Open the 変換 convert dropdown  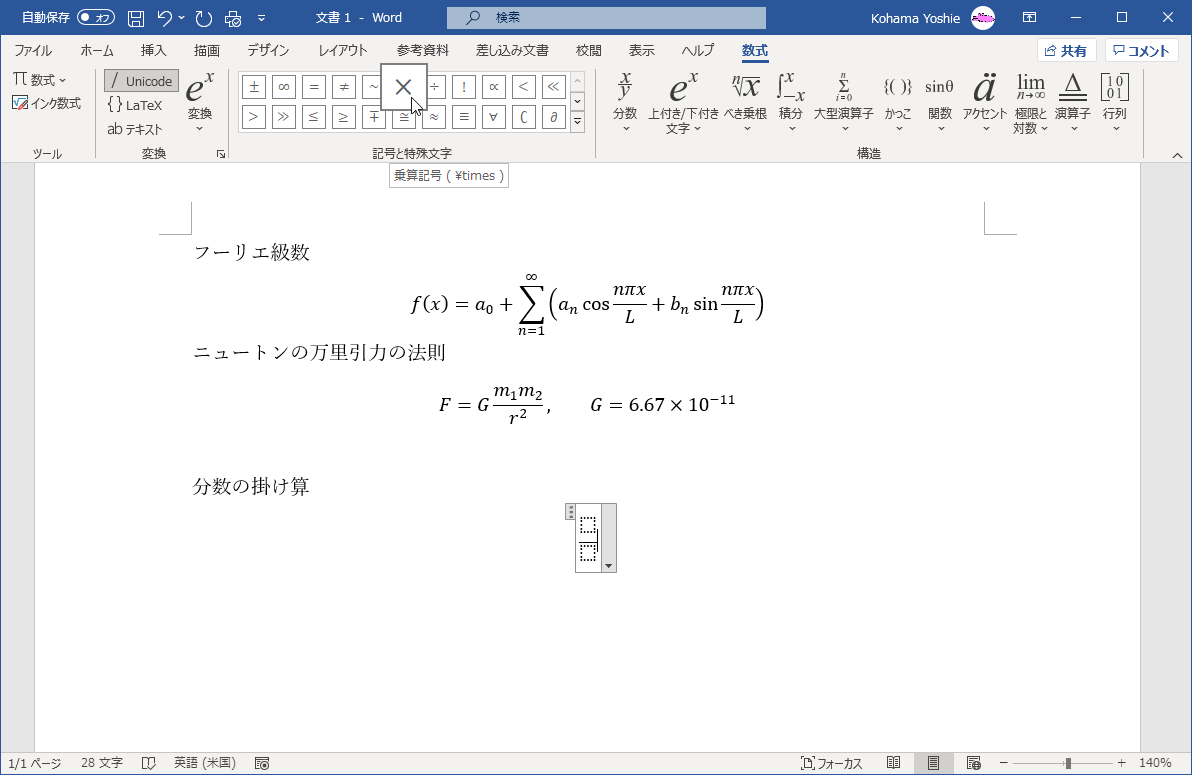pyautogui.click(x=200, y=103)
